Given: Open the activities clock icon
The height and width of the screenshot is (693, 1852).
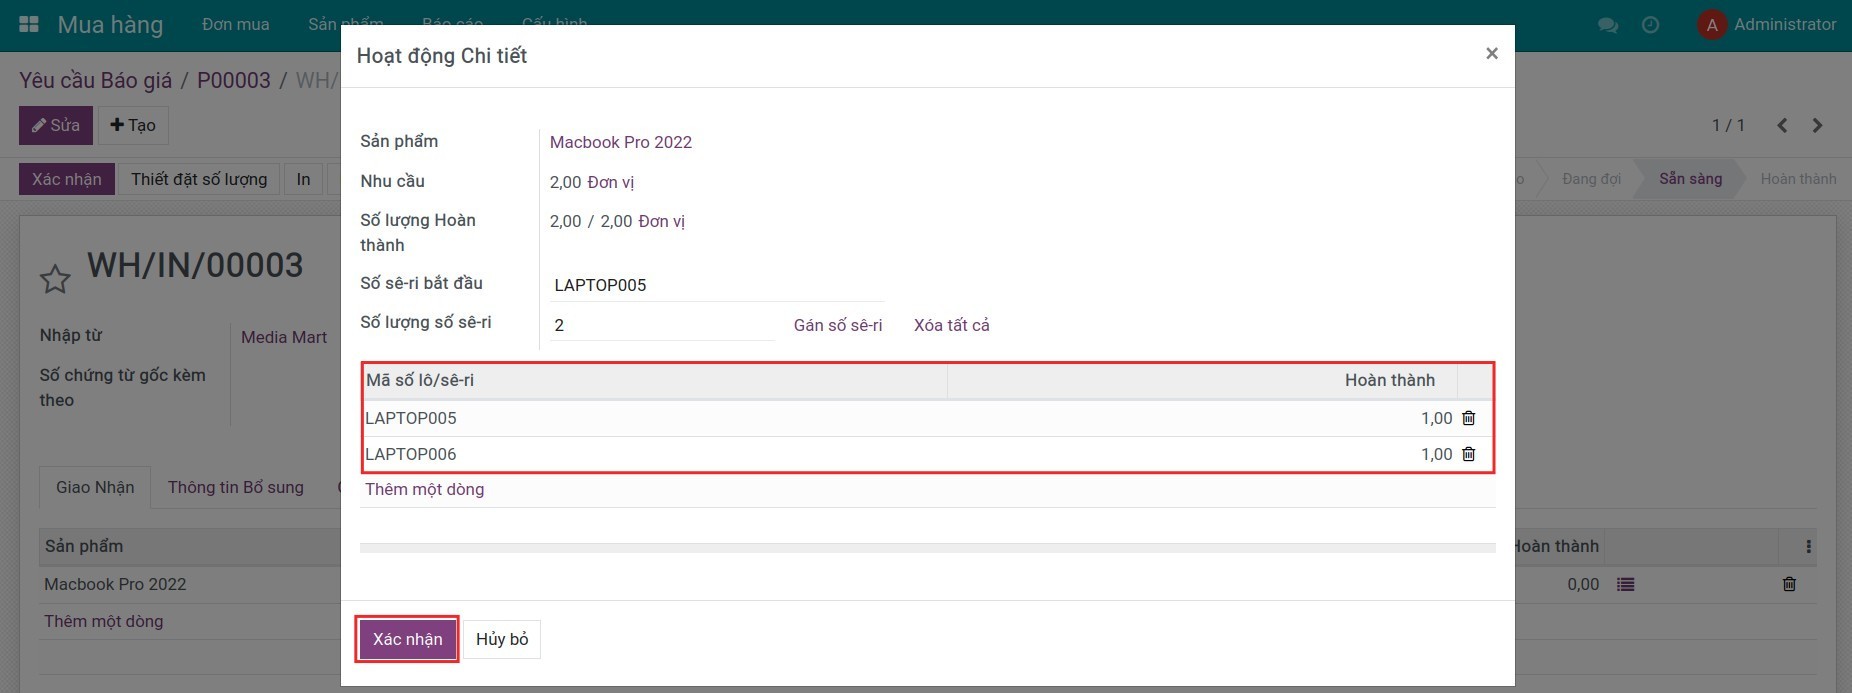Looking at the screenshot, I should point(1650,25).
